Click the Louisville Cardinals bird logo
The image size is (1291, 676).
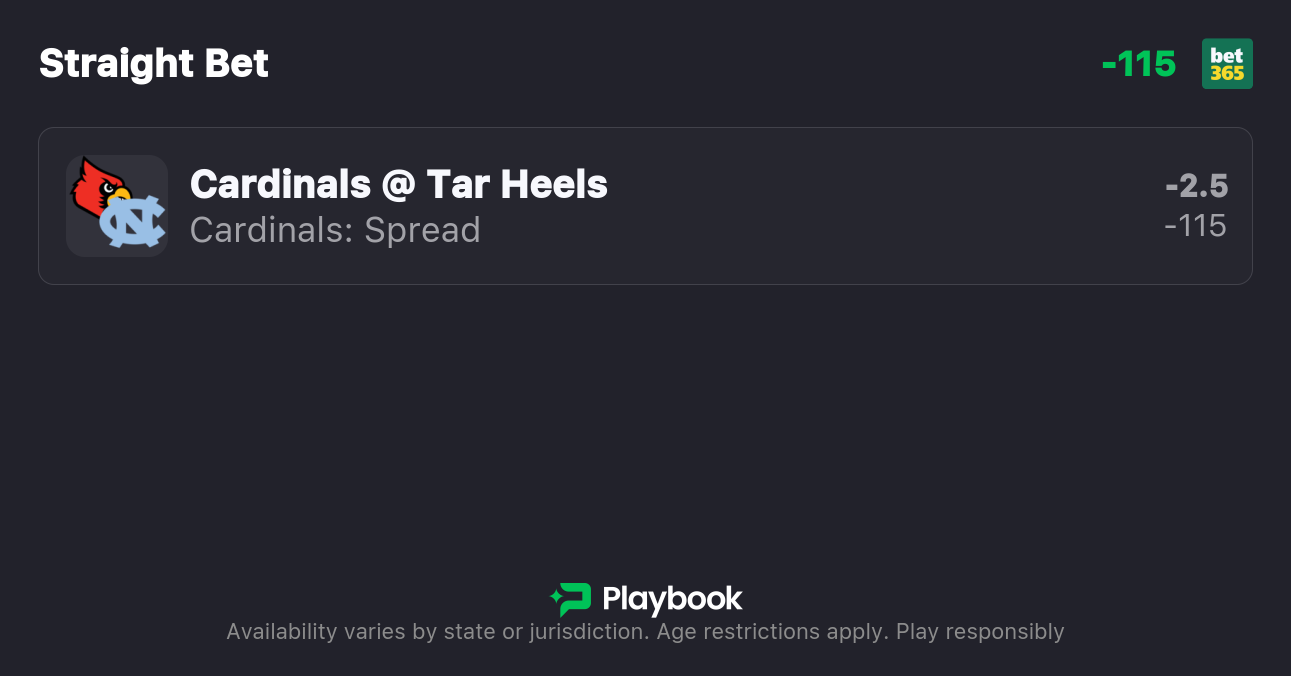tap(98, 186)
